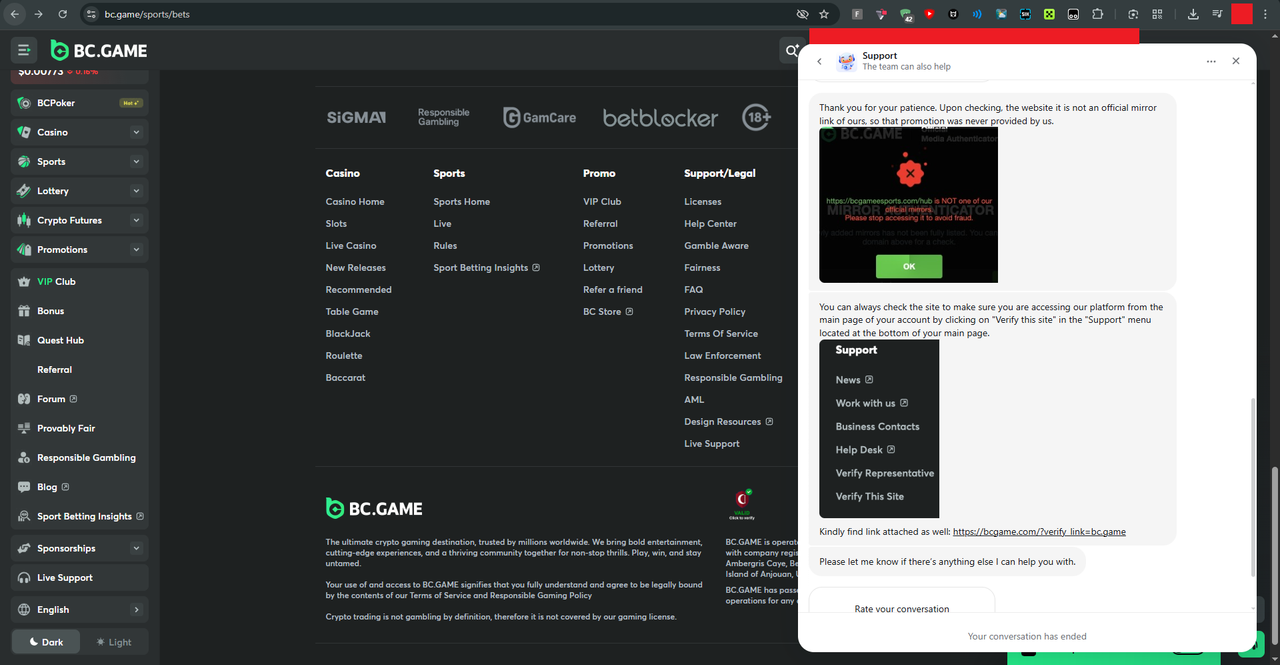This screenshot has width=1280, height=665.
Task: Click the Provably Fair icon in the sidebar
Action: coord(24,428)
